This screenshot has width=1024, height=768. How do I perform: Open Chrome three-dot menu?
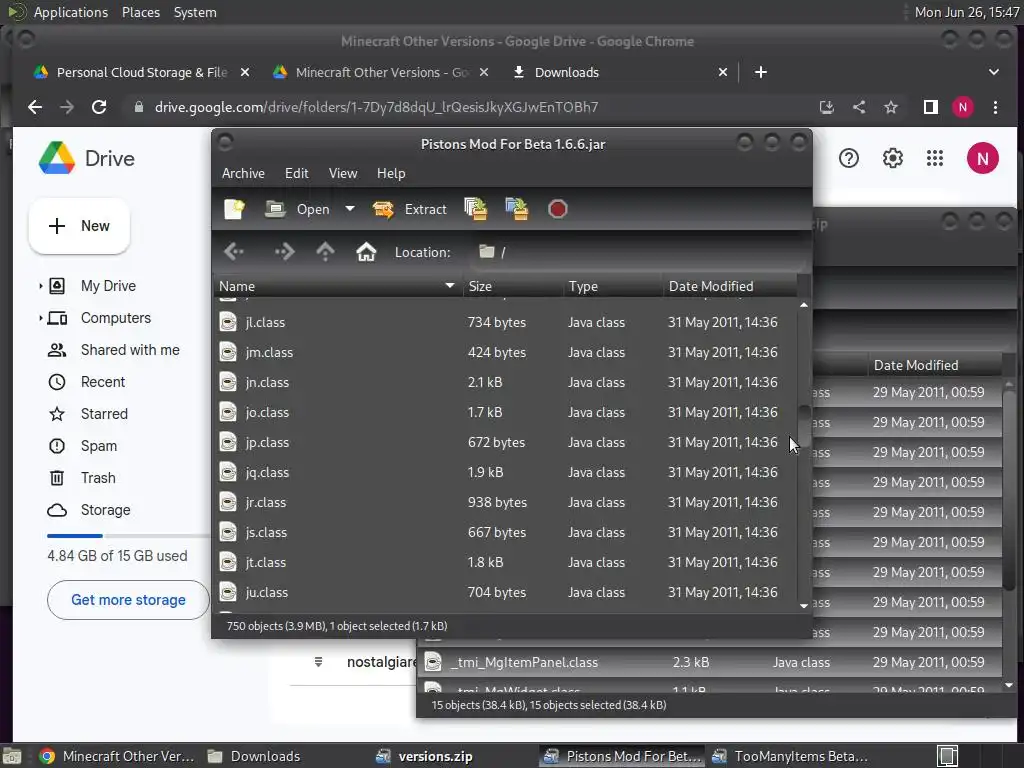[995, 107]
